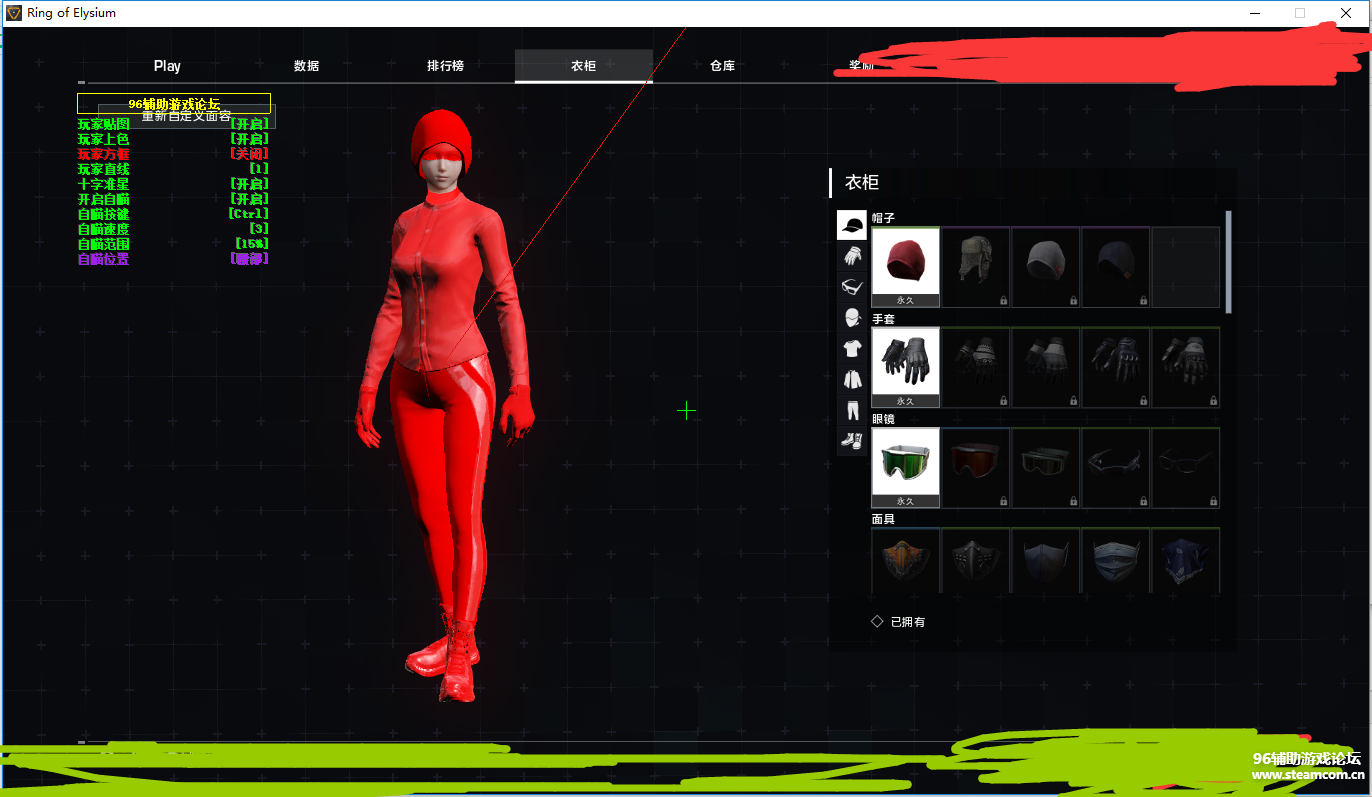Choose the plain dark cloth mask

click(1046, 561)
